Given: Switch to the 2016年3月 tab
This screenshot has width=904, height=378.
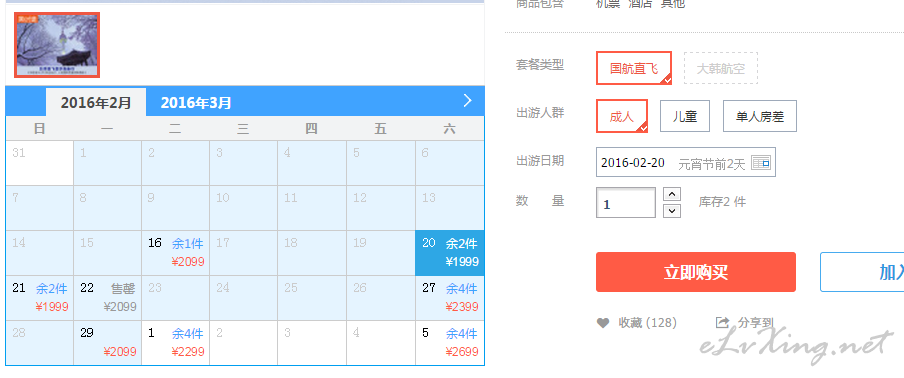Looking at the screenshot, I should pyautogui.click(x=196, y=103).
